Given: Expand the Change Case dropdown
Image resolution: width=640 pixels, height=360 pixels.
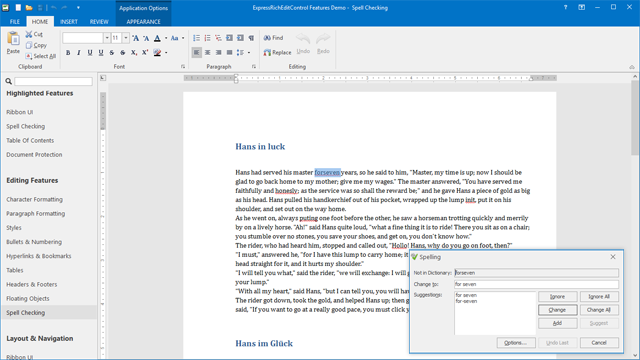Looking at the screenshot, I should coord(183,38).
